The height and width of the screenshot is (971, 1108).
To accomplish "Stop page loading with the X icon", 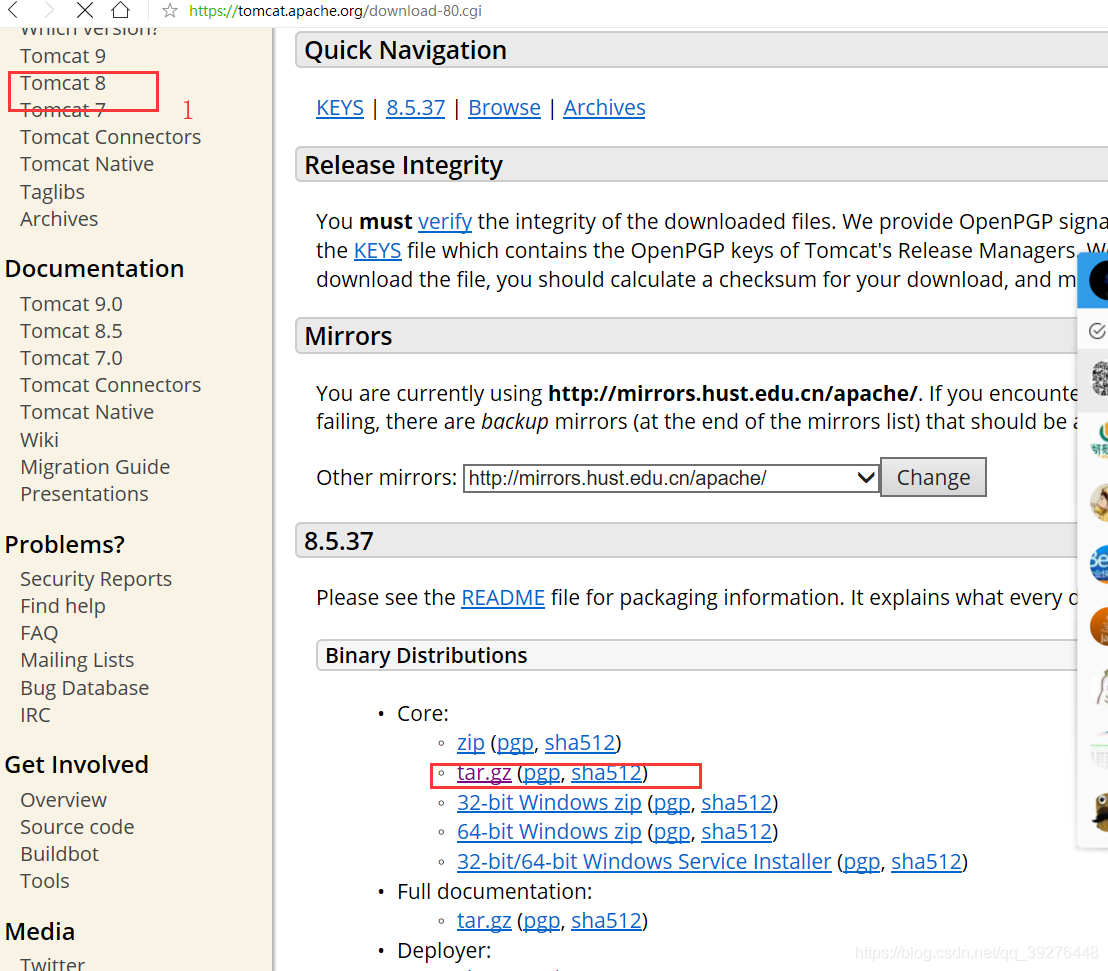I will pyautogui.click(x=85, y=10).
